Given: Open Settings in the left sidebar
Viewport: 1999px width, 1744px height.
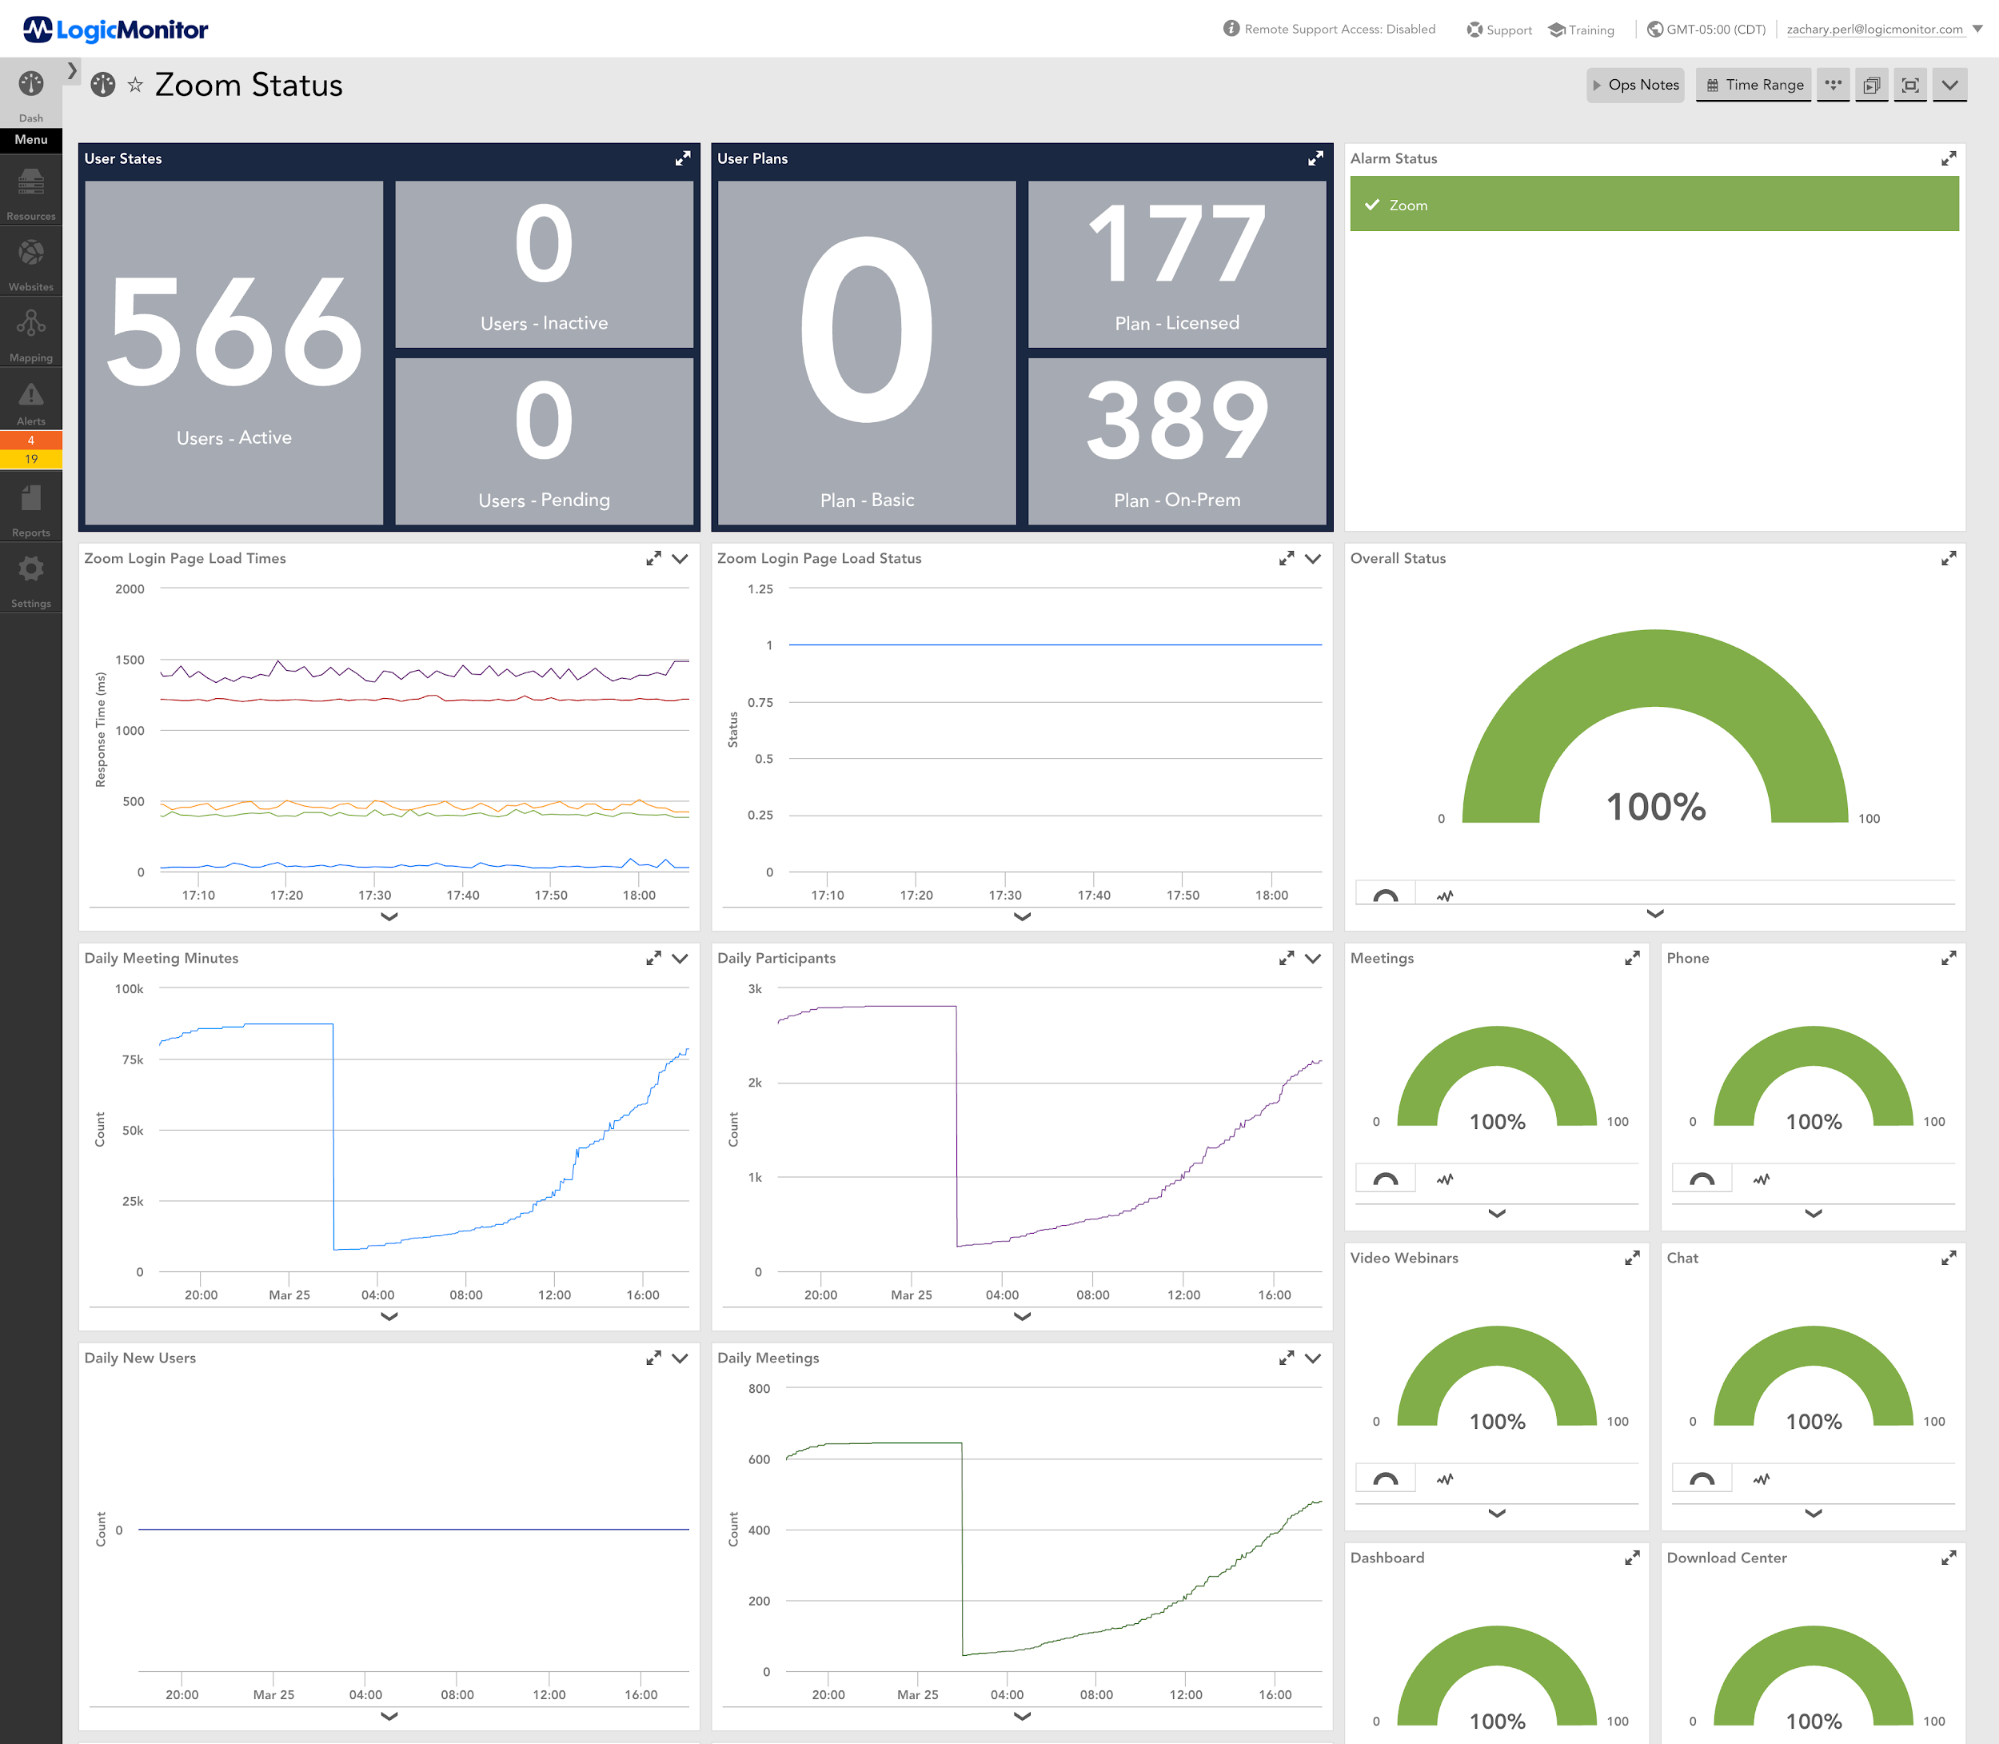Looking at the screenshot, I should (31, 581).
